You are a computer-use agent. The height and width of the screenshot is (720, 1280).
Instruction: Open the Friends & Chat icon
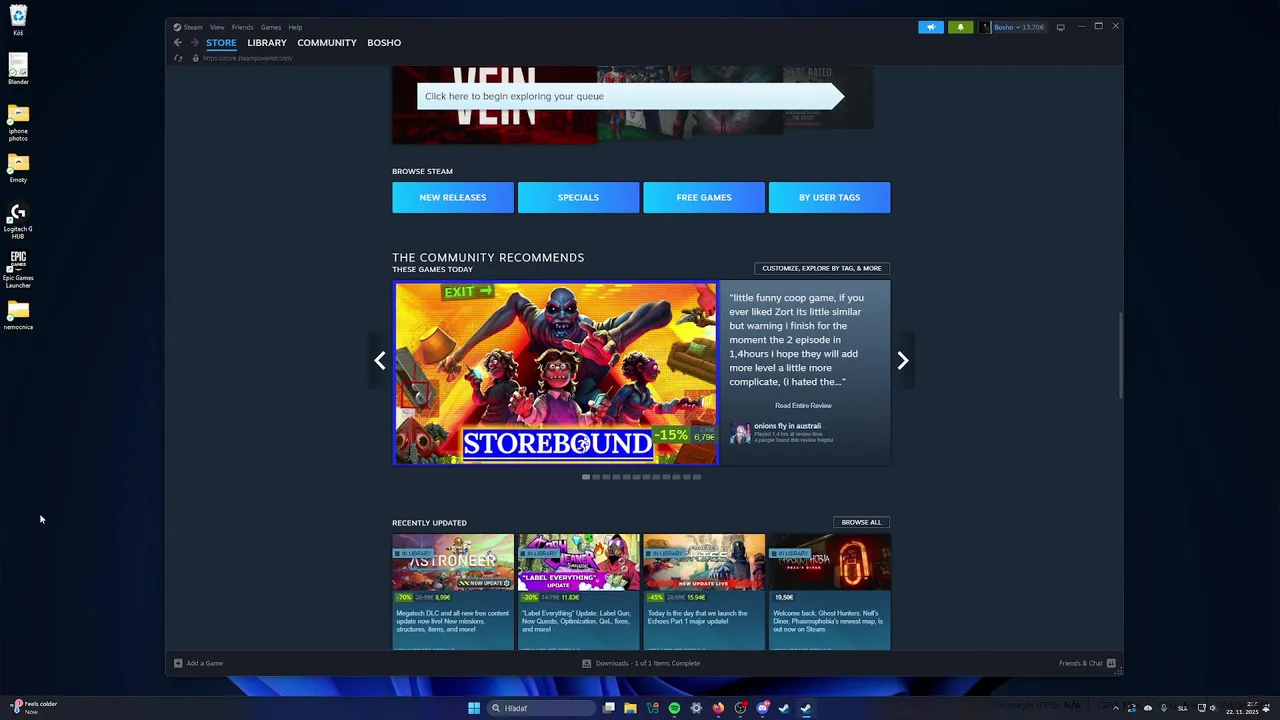(1111, 663)
